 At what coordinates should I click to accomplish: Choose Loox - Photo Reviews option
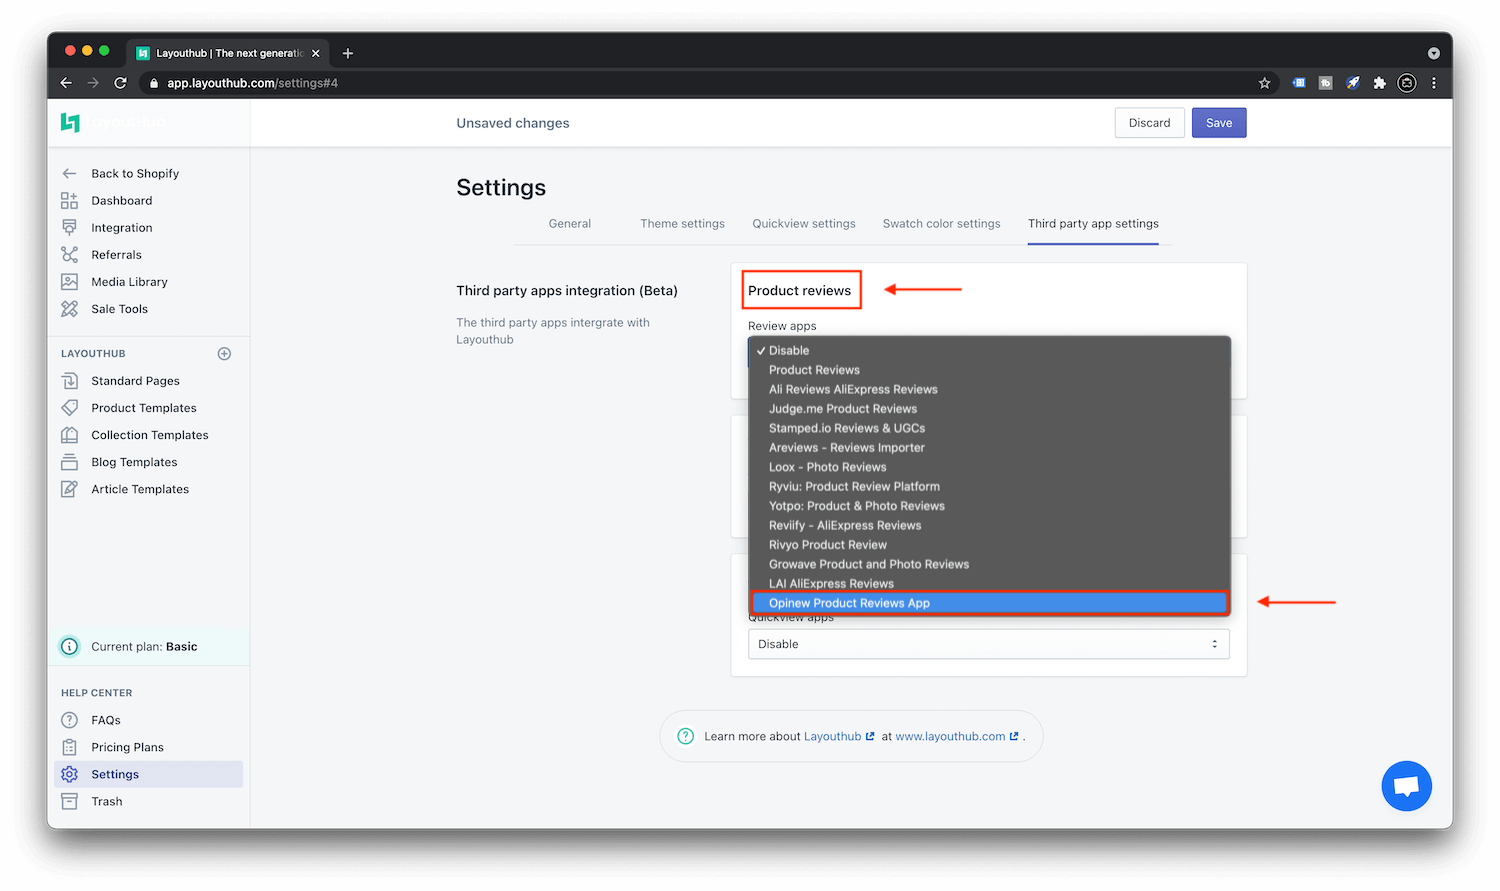pos(989,467)
